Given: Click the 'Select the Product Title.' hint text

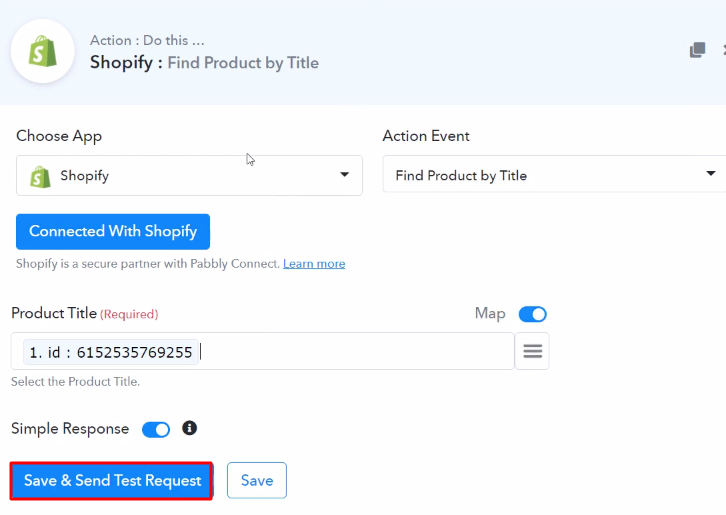Looking at the screenshot, I should [75, 382].
